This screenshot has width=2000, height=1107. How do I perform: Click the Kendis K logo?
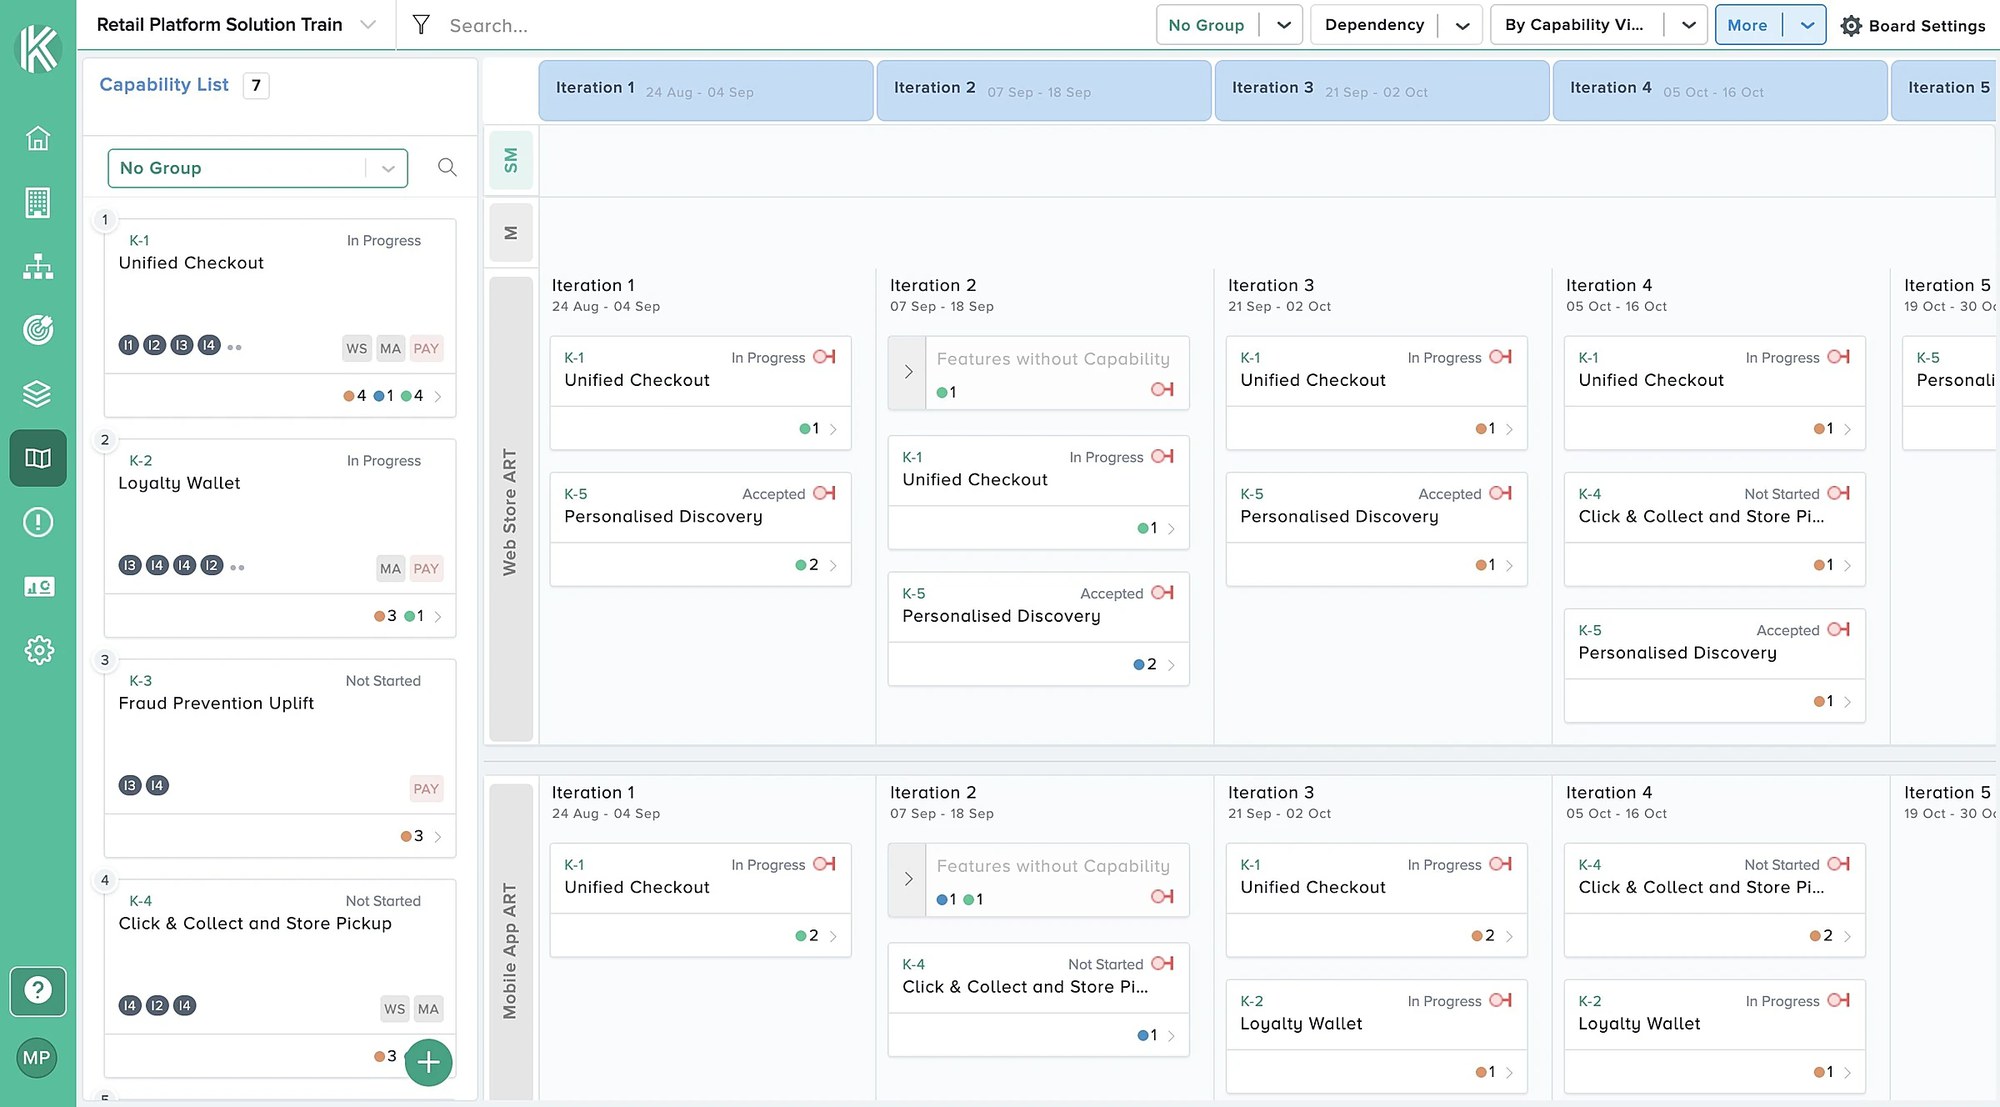click(x=39, y=47)
